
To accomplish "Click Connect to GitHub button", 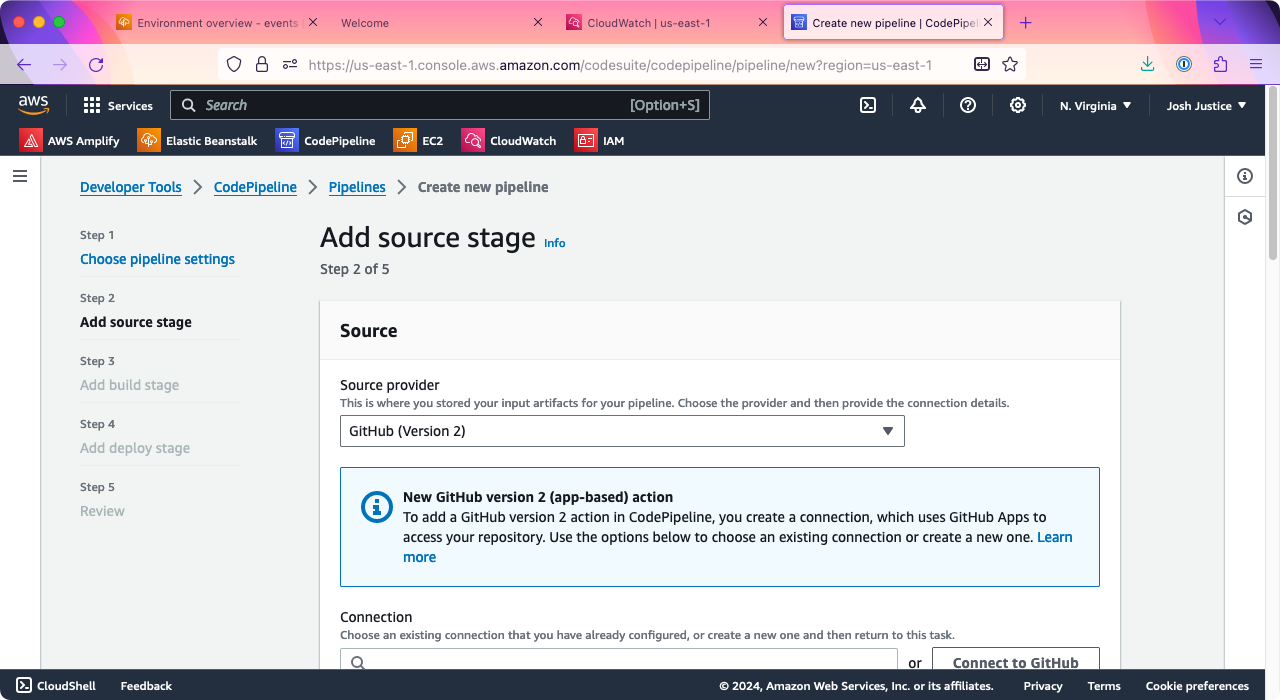I will (x=1016, y=662).
